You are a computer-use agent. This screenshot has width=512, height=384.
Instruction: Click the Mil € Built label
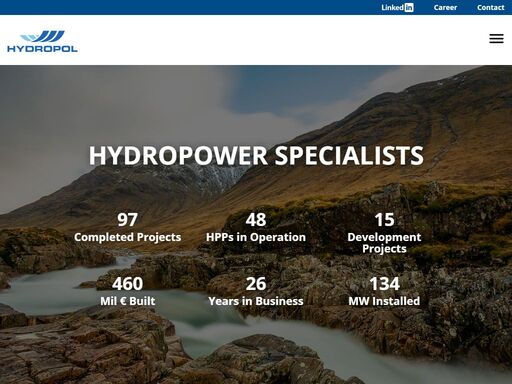127,301
